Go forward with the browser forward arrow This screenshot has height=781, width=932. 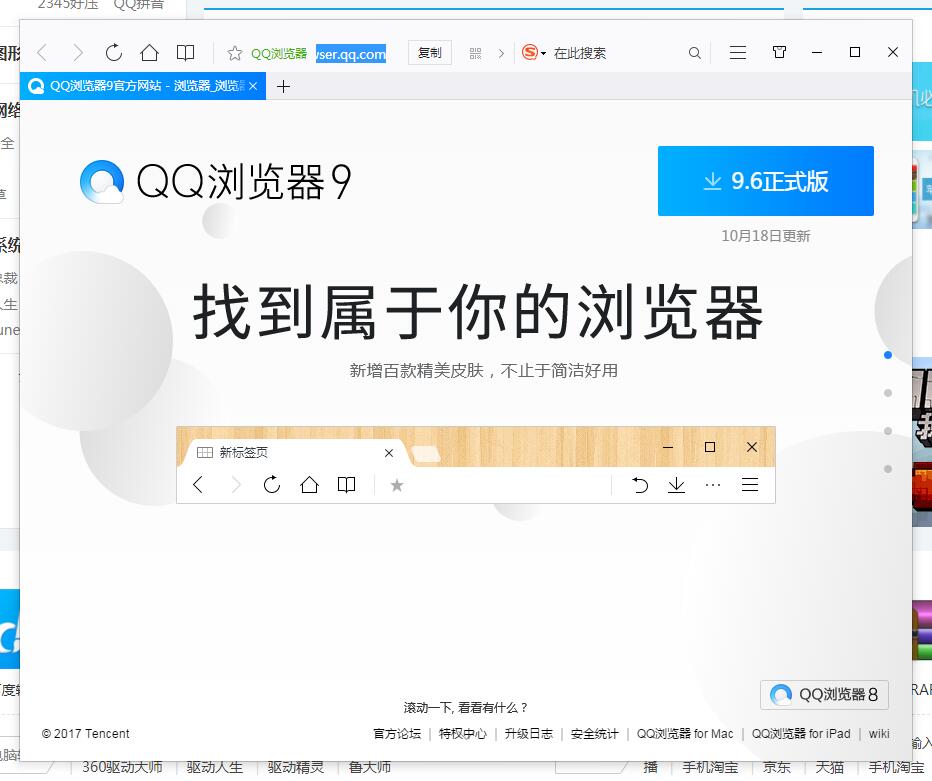coord(78,53)
